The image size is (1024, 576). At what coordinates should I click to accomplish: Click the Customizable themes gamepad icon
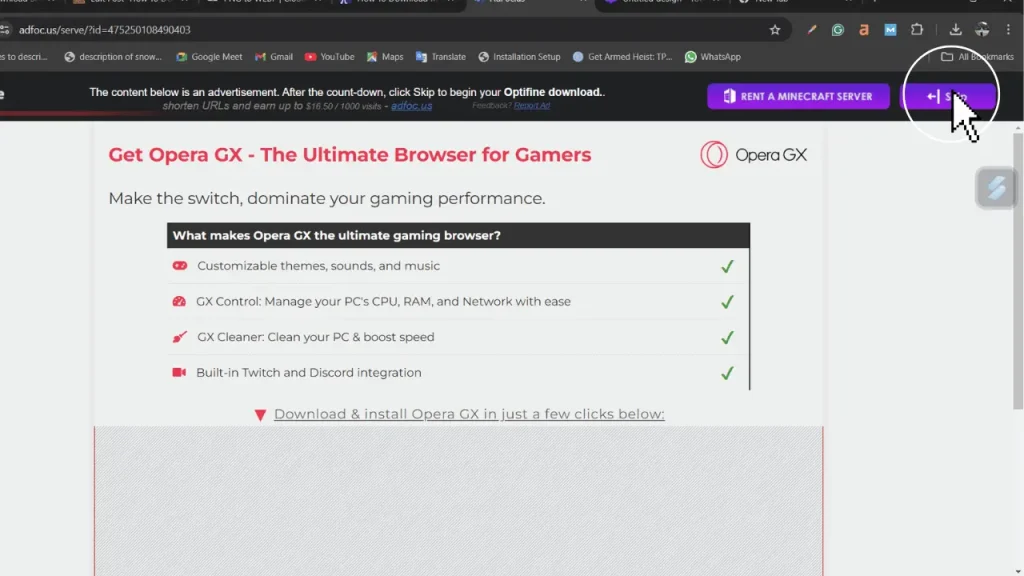[x=180, y=266]
